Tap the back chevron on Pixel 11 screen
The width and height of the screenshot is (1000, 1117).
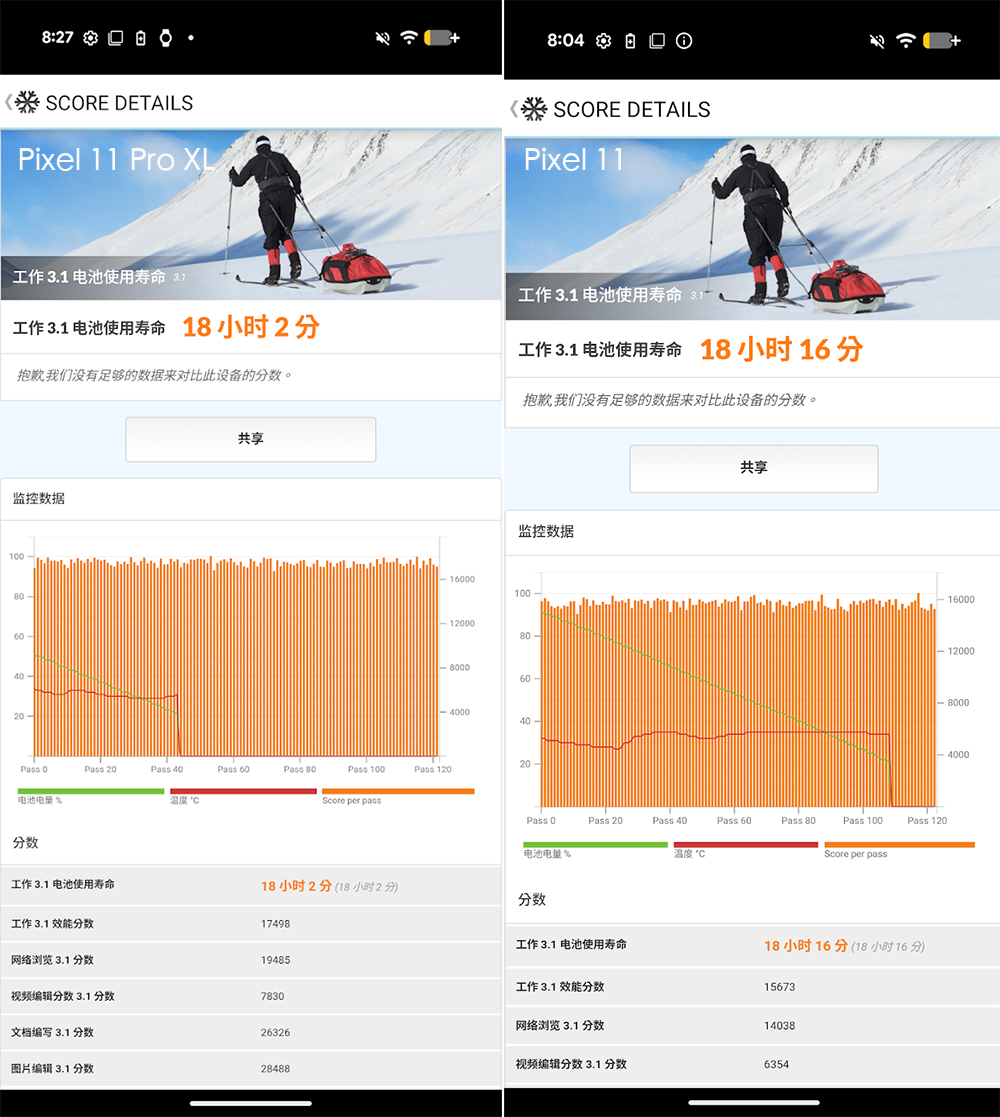[514, 108]
